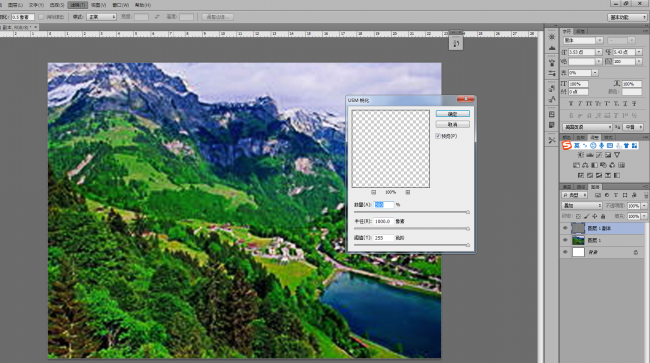Filter layers by shape layers icon
The width and height of the screenshot is (650, 363).
coord(625,195)
